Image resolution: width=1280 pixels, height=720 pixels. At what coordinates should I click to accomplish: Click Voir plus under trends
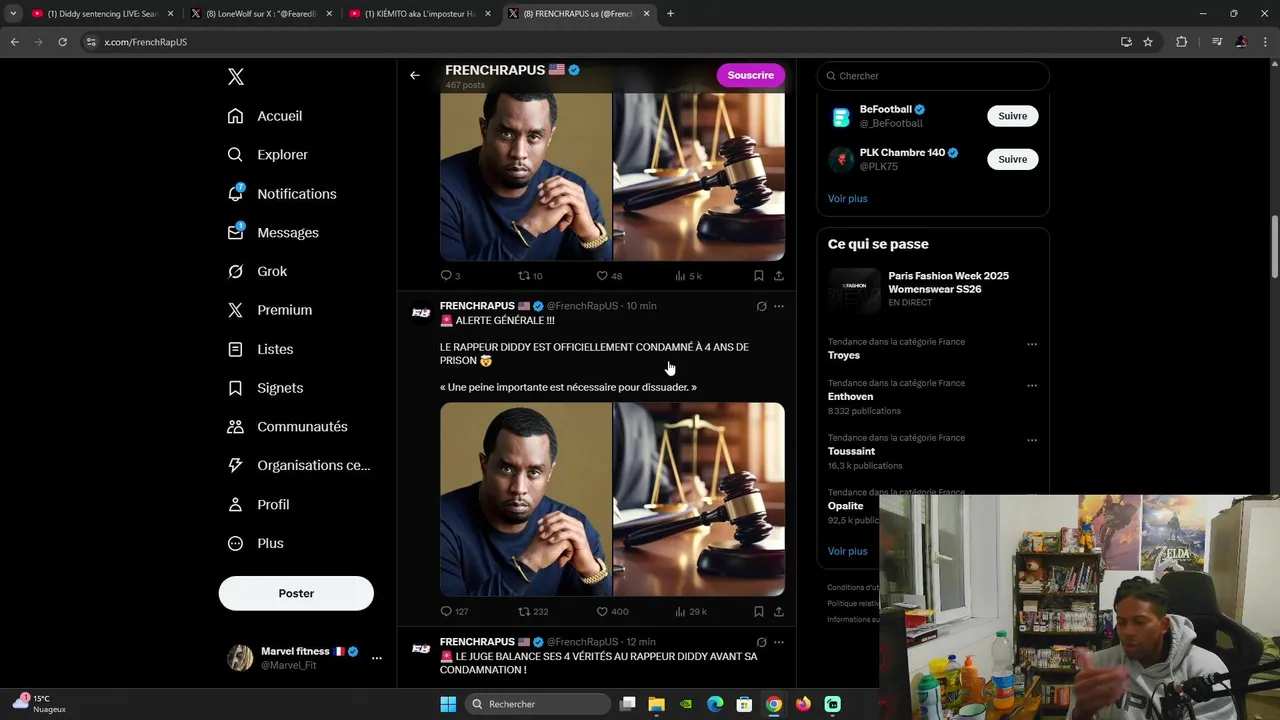point(847,551)
